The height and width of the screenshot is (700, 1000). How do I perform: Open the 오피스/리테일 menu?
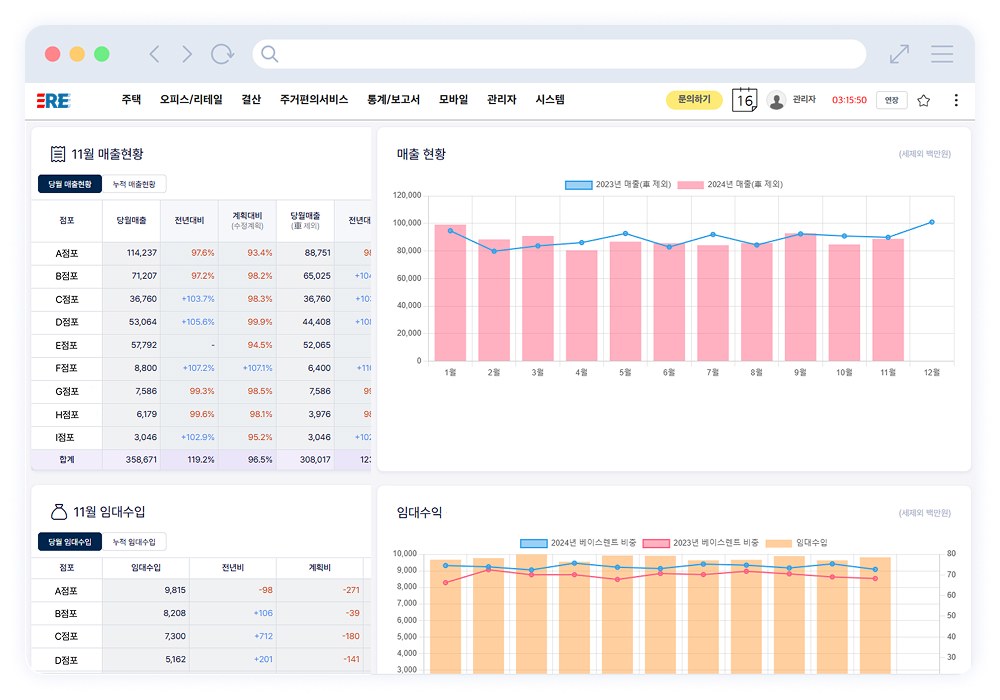(x=191, y=99)
